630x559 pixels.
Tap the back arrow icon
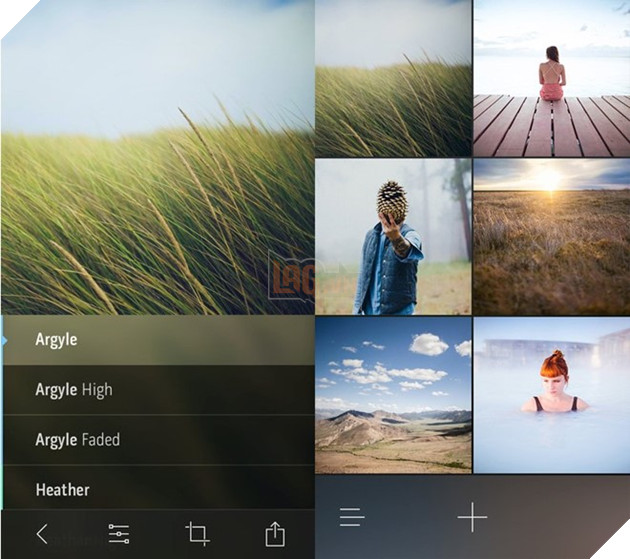pyautogui.click(x=41, y=534)
